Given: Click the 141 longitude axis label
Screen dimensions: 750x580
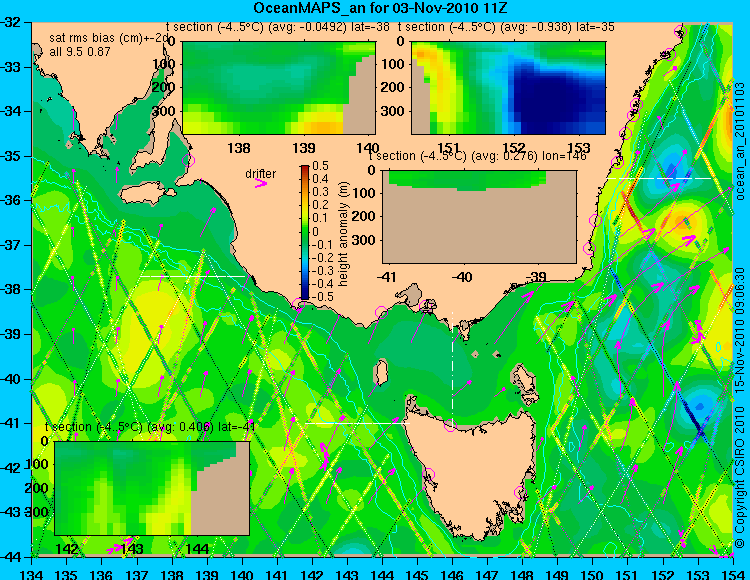Looking at the screenshot, I should coord(277,574).
